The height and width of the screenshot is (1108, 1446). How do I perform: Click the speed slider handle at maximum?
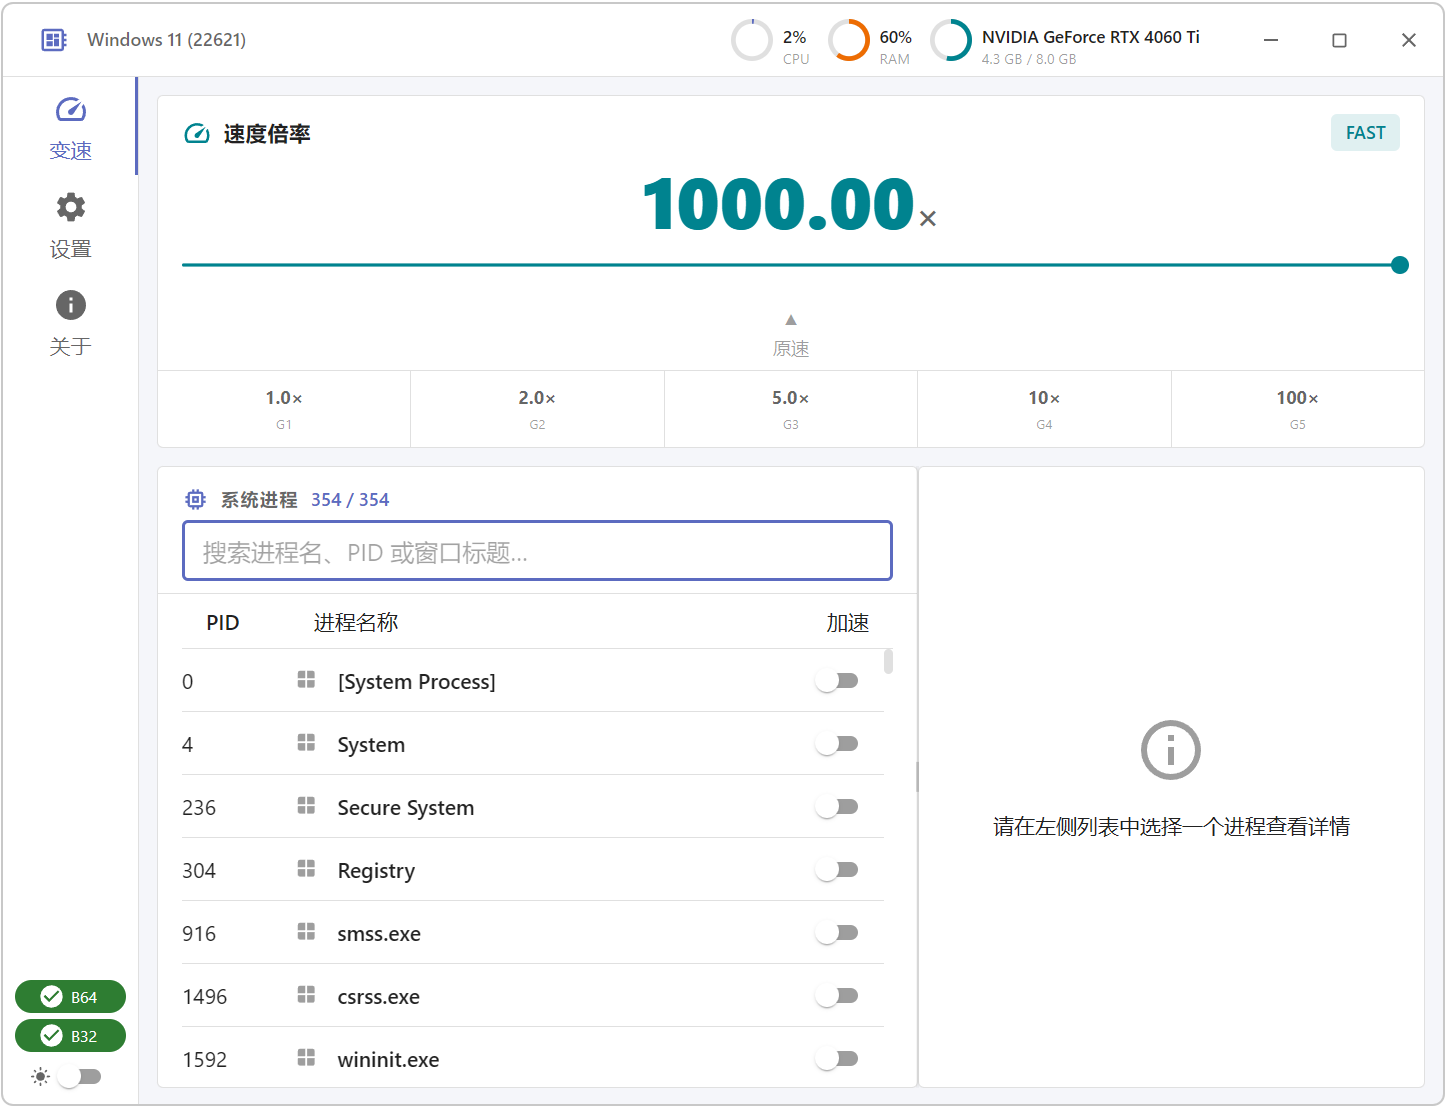point(1400,265)
